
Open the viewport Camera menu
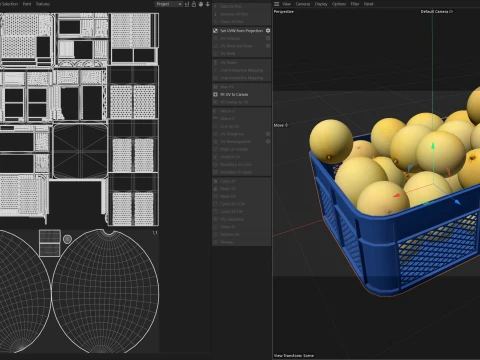point(303,4)
